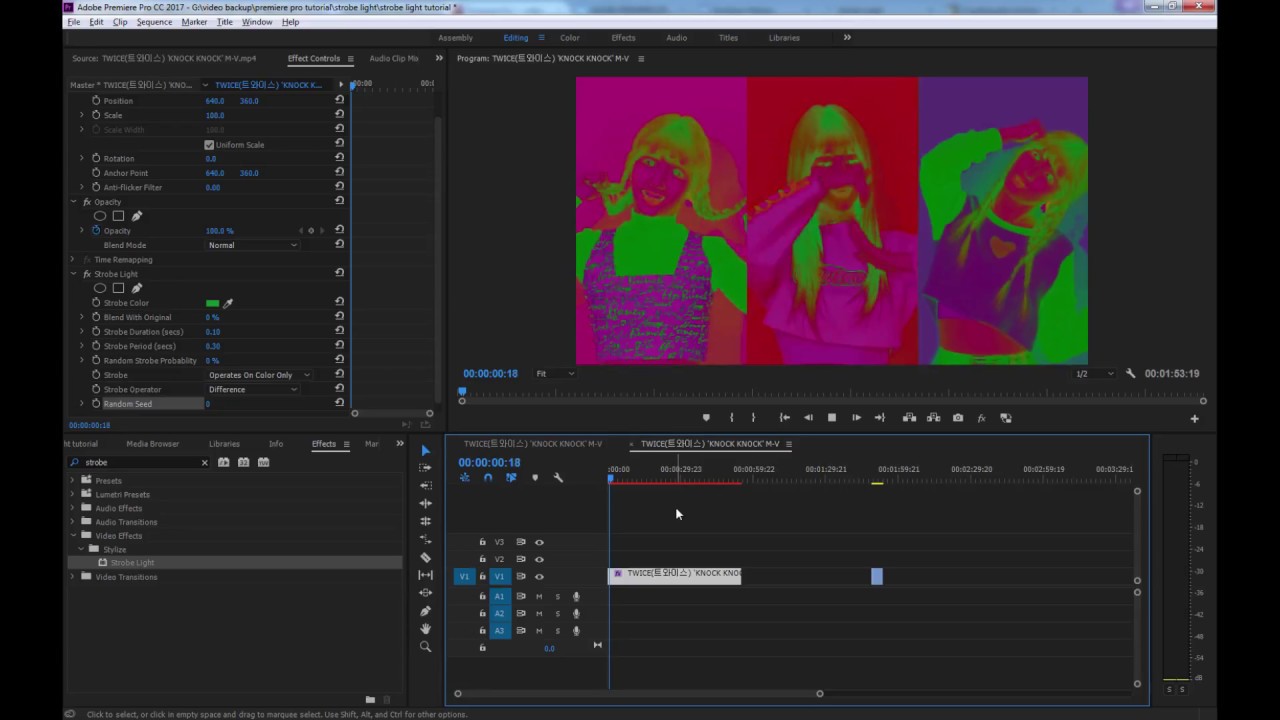Click into the Effects search box

[x=139, y=463]
